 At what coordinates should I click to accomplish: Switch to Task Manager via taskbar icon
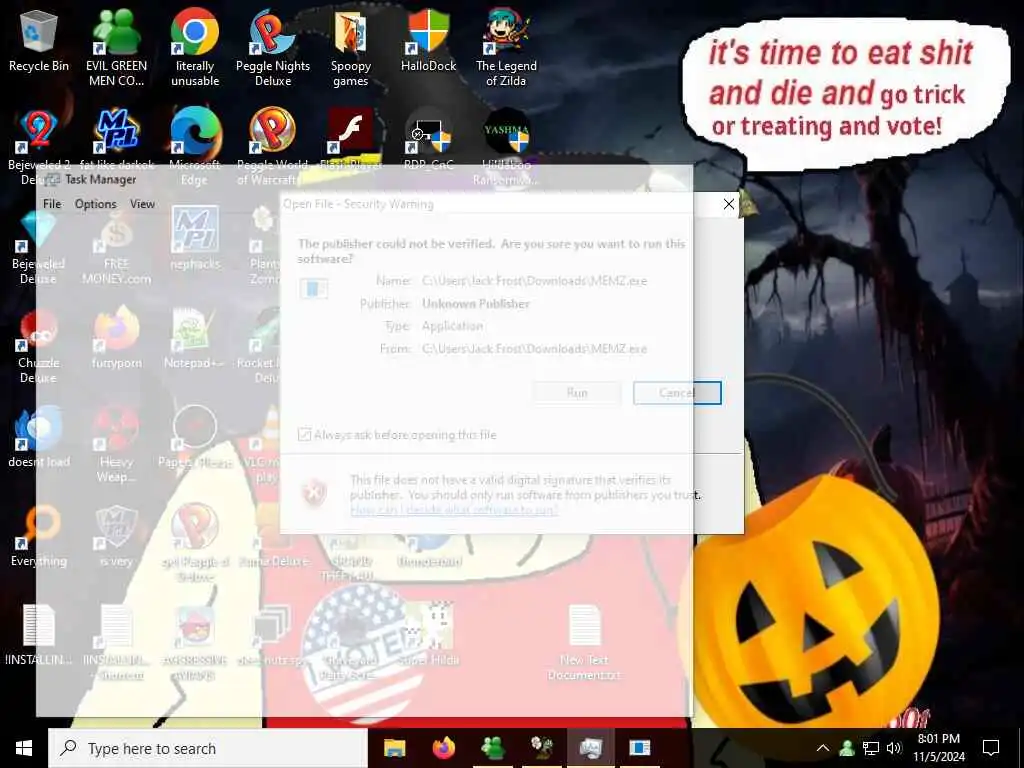590,748
